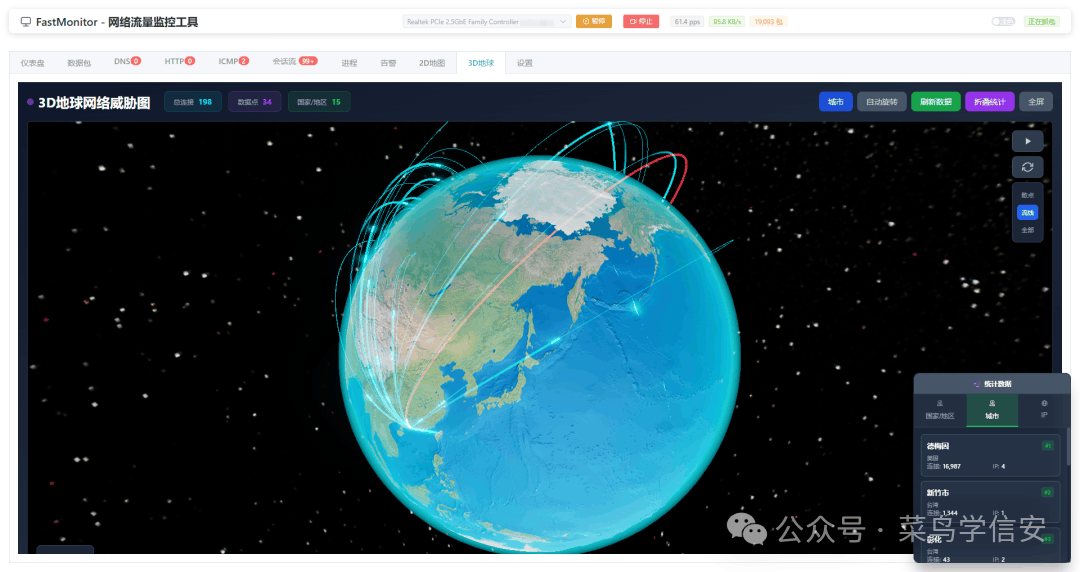The width and height of the screenshot is (1080, 572).
Task: Click the circular refresh icon on the globe
Action: [1027, 167]
